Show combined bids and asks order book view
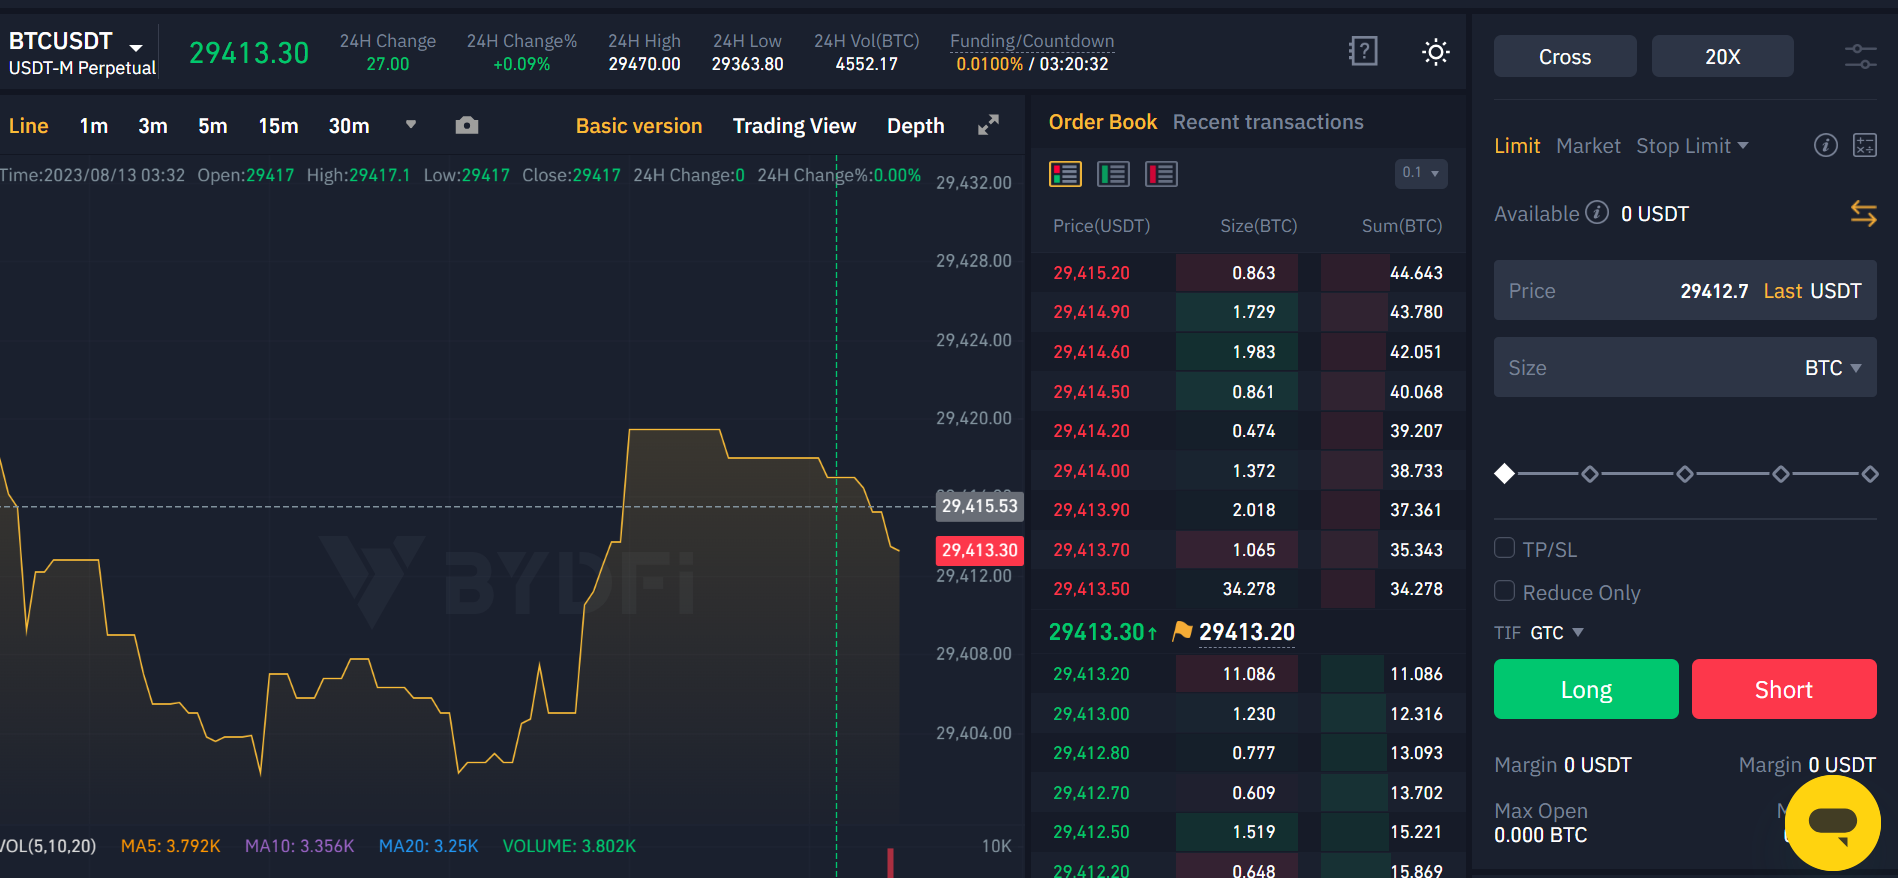Viewport: 1898px width, 878px height. tap(1065, 174)
